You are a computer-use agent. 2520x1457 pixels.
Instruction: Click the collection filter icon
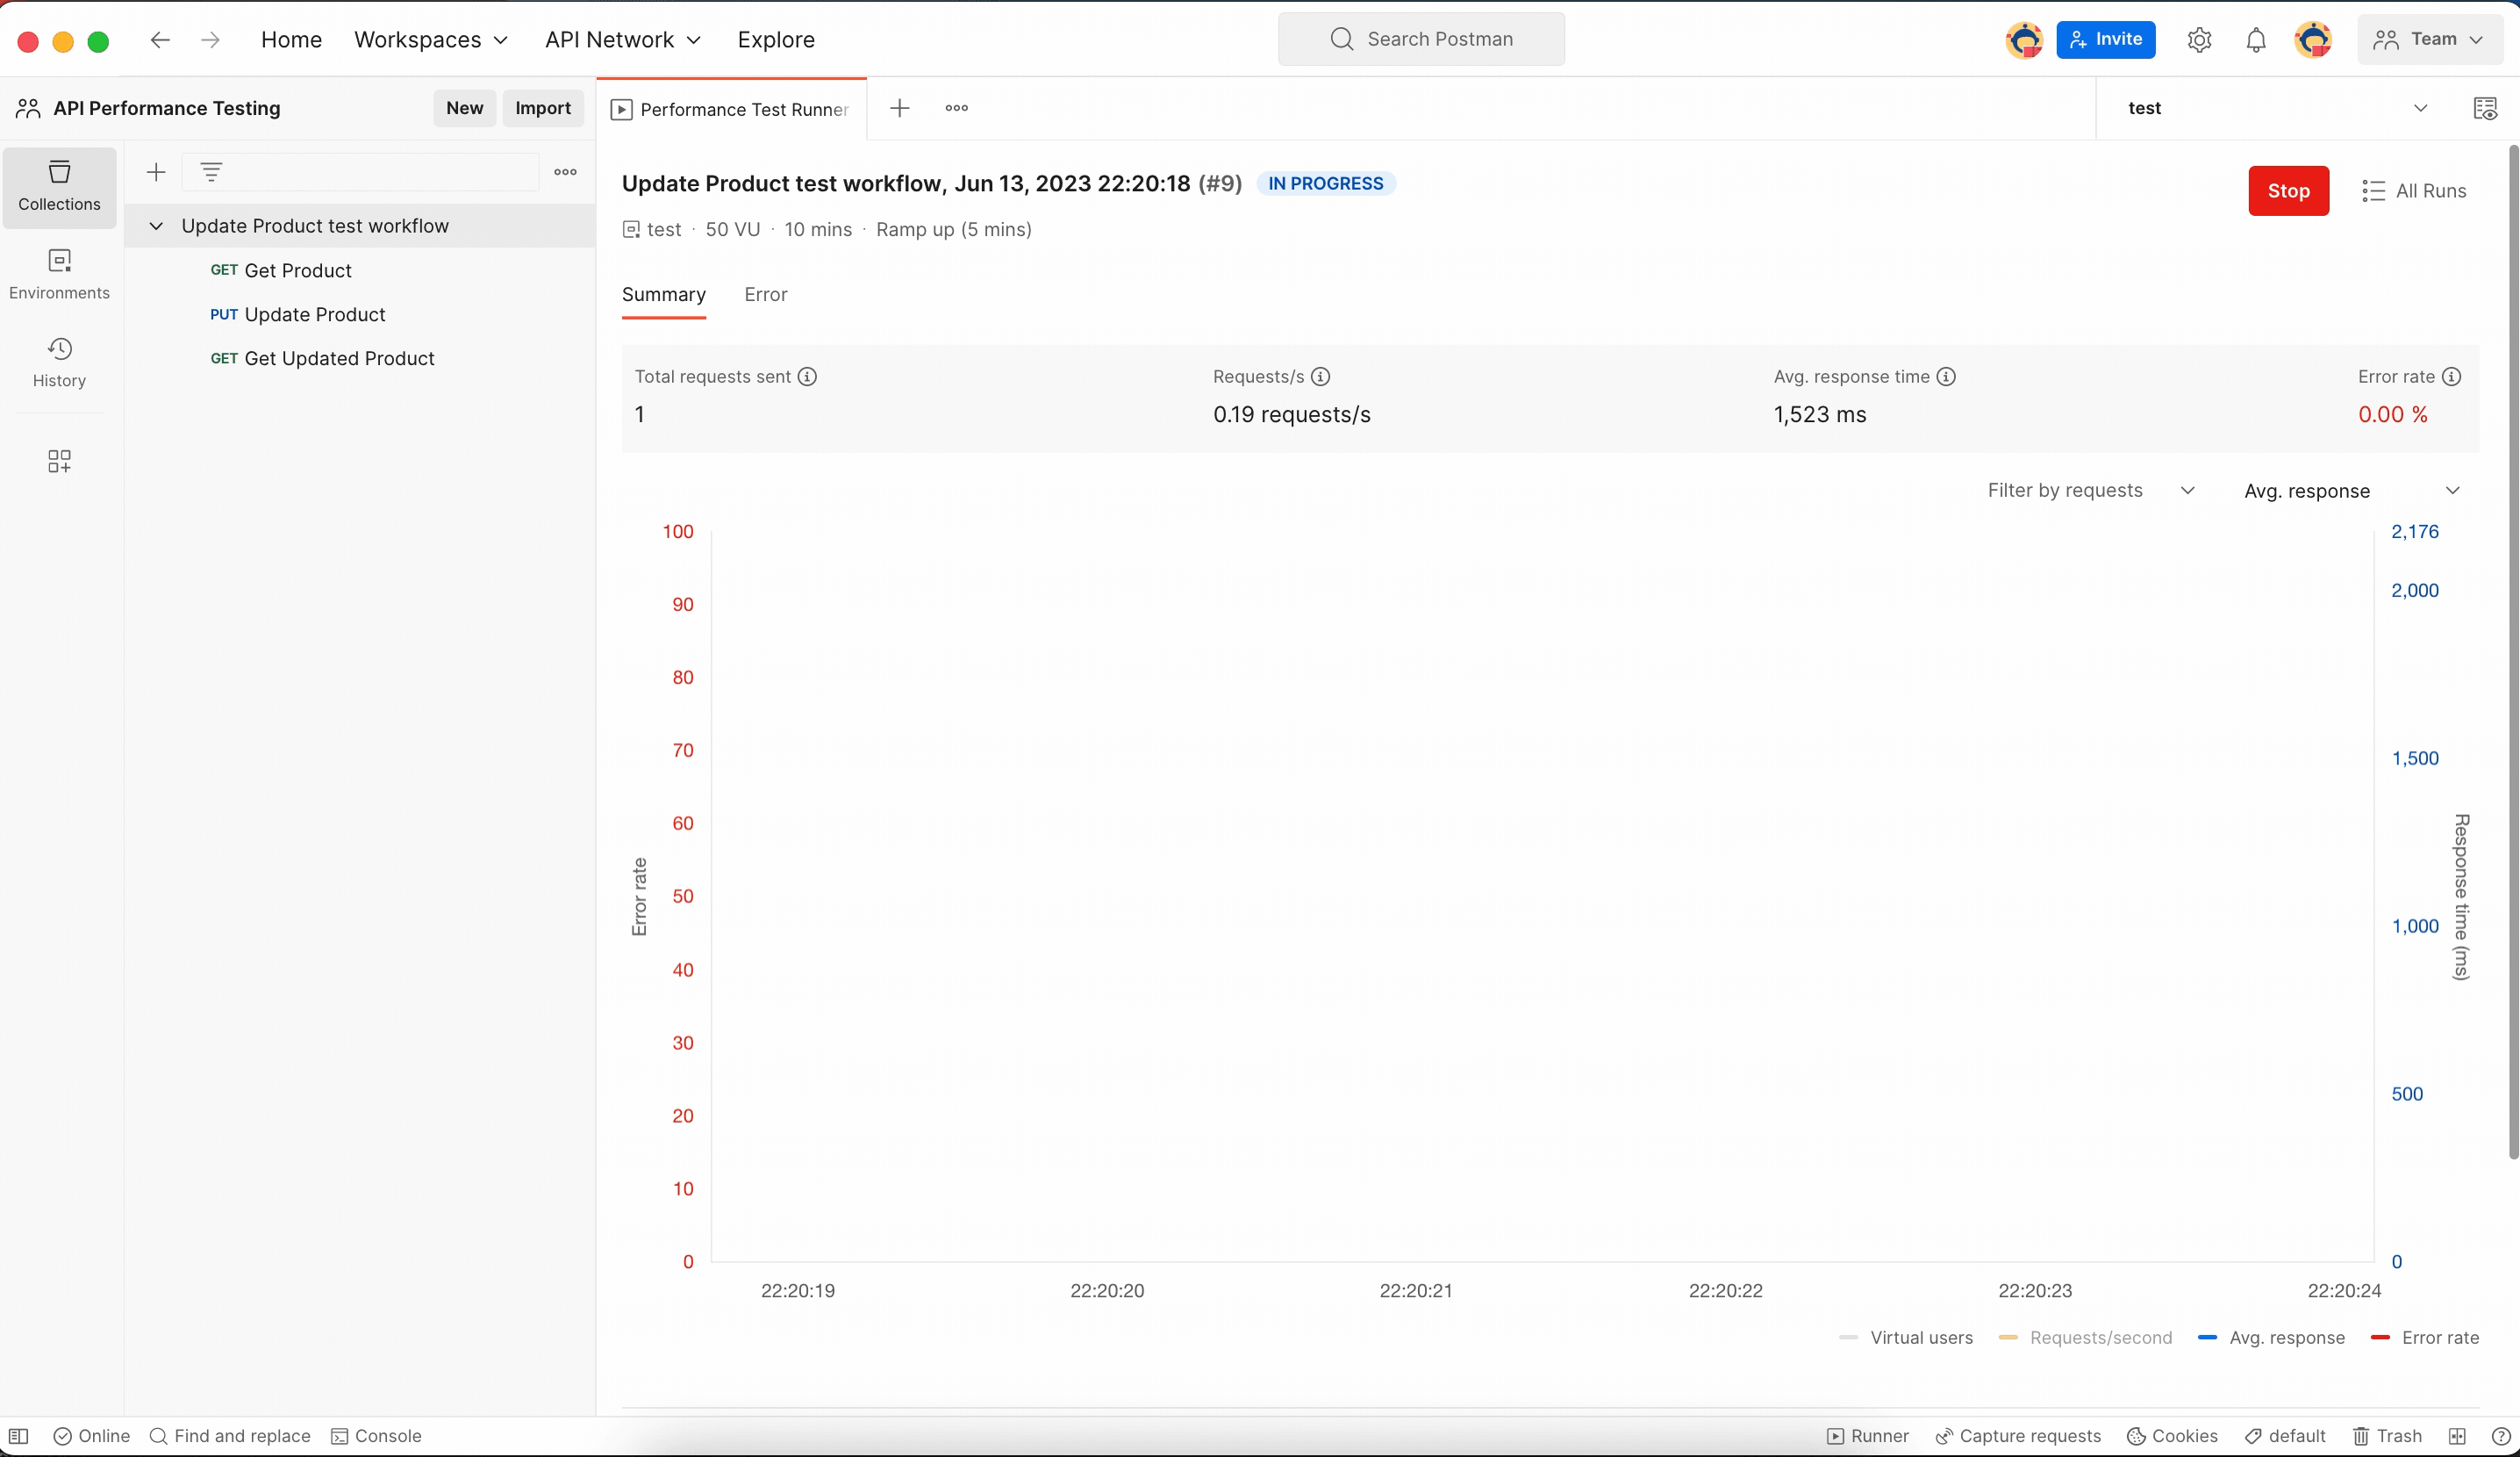pyautogui.click(x=211, y=172)
